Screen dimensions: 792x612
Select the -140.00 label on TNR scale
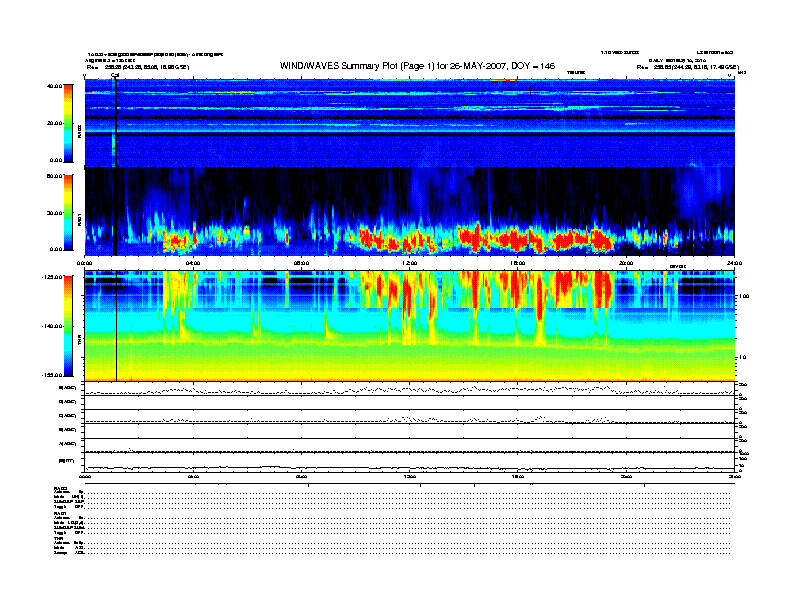pos(53,326)
